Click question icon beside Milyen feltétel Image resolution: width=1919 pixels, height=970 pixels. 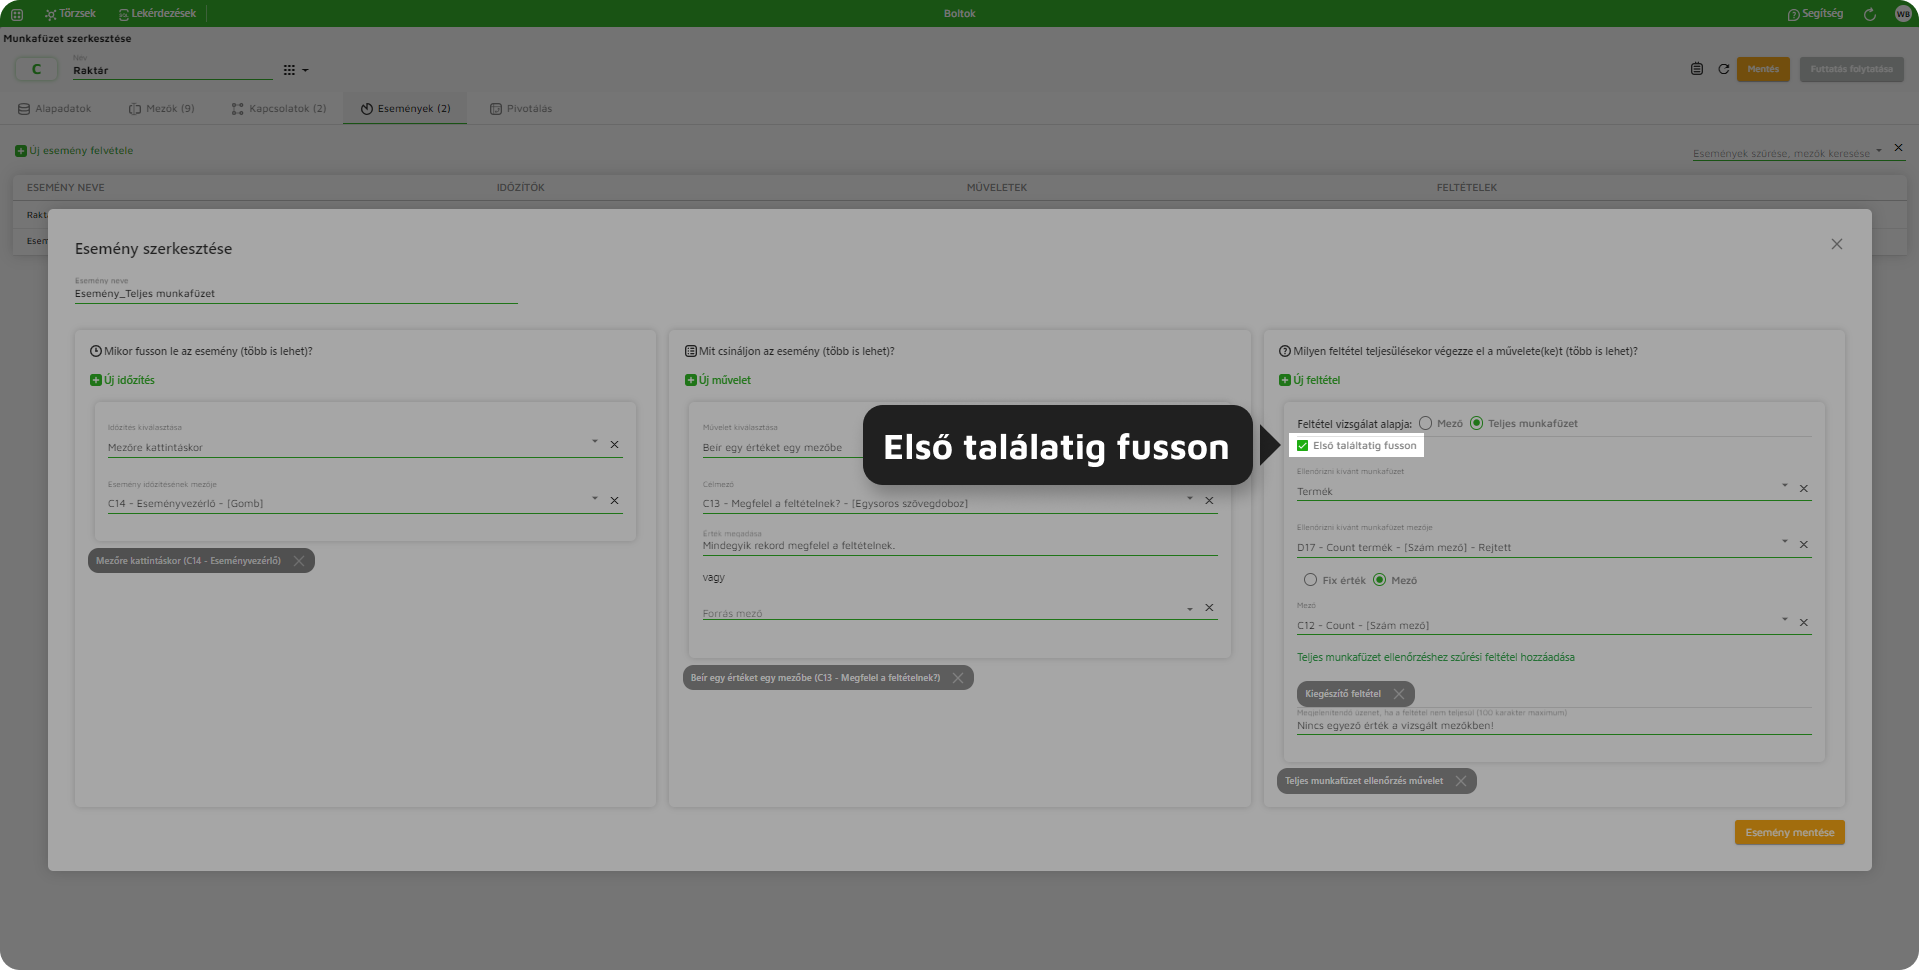[1285, 352]
